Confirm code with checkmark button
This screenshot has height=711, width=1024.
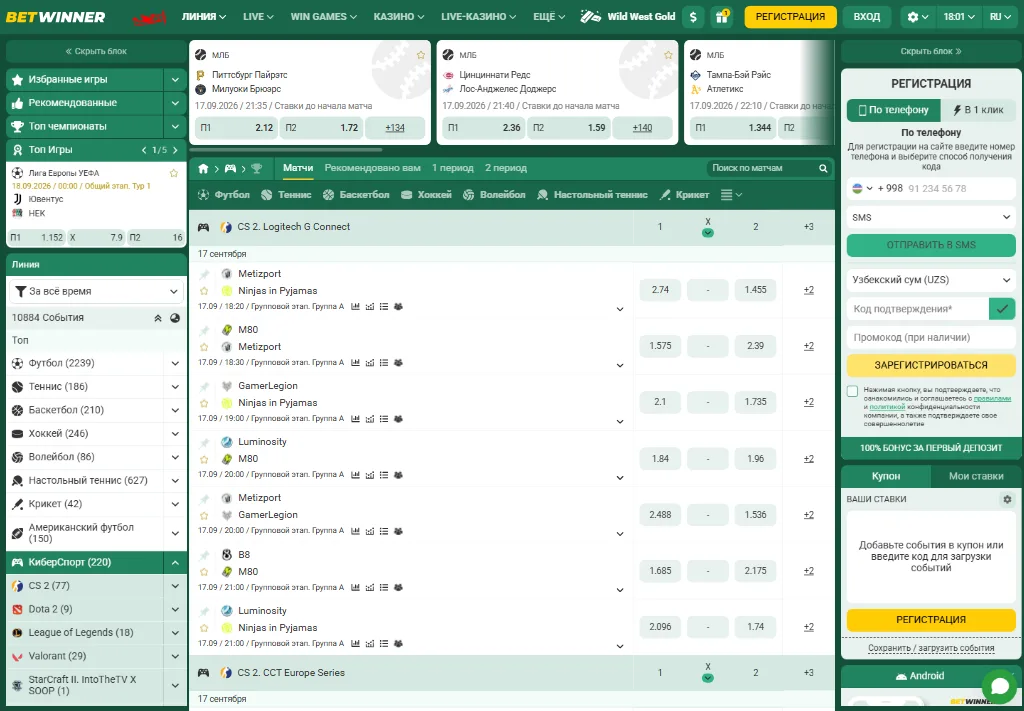(1002, 309)
